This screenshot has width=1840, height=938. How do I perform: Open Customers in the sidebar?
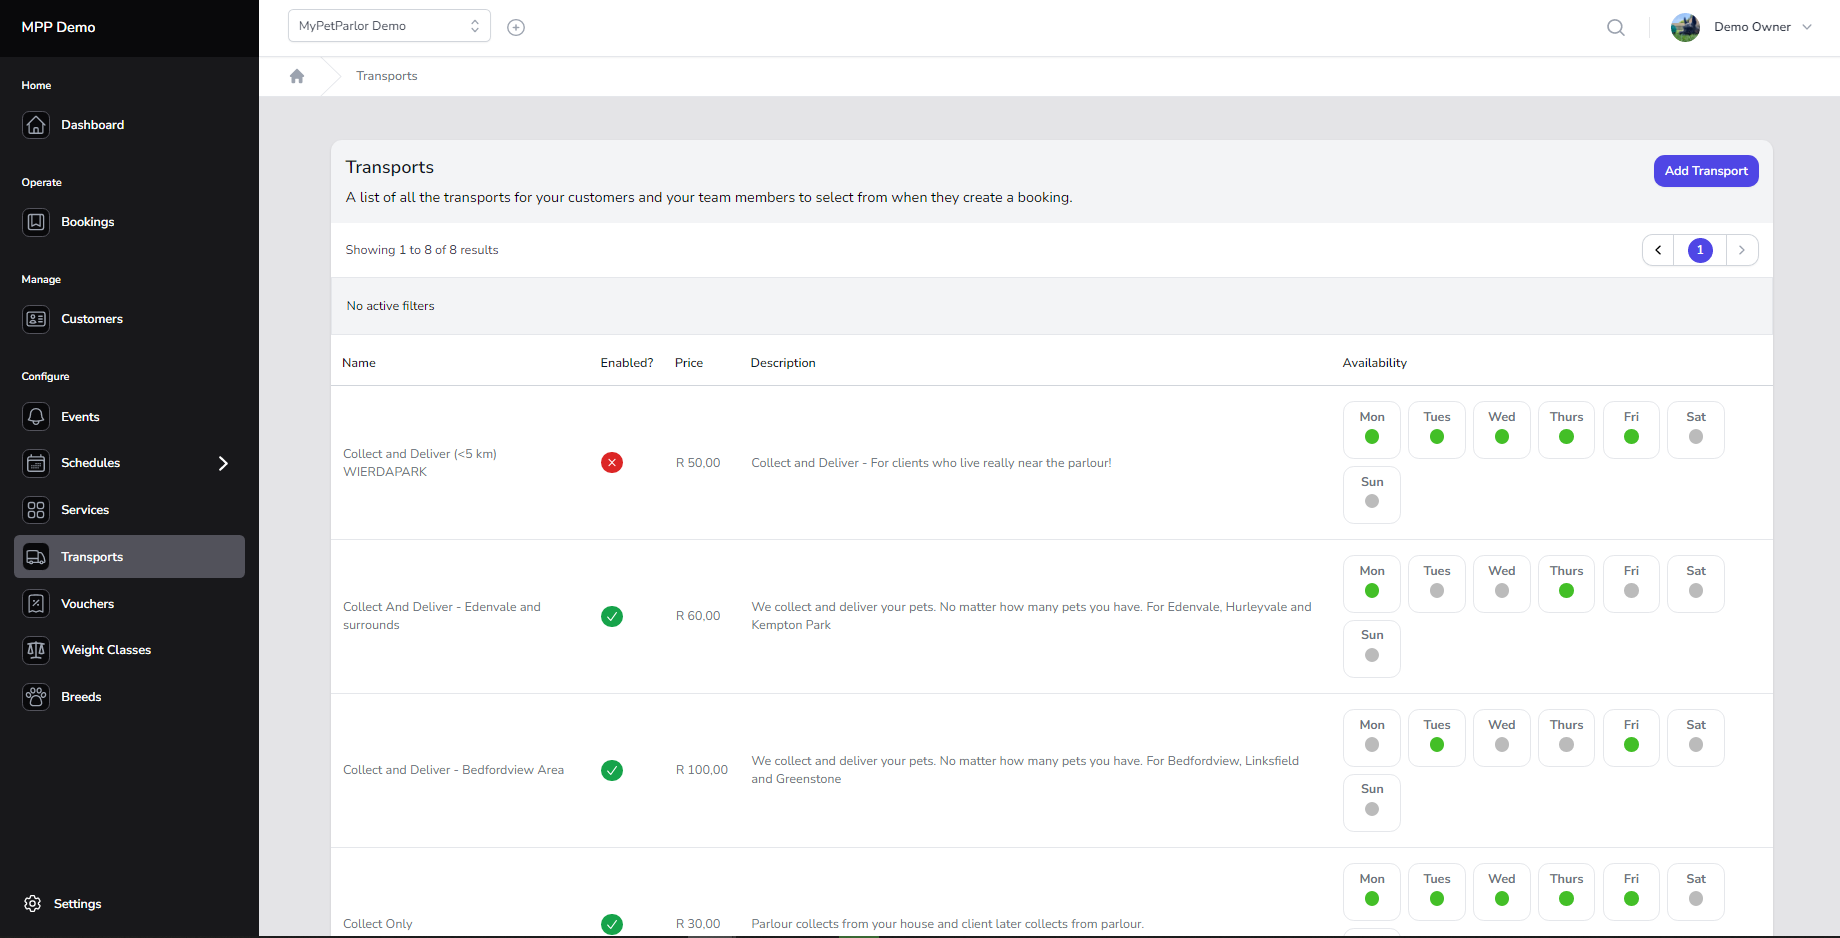(x=130, y=319)
